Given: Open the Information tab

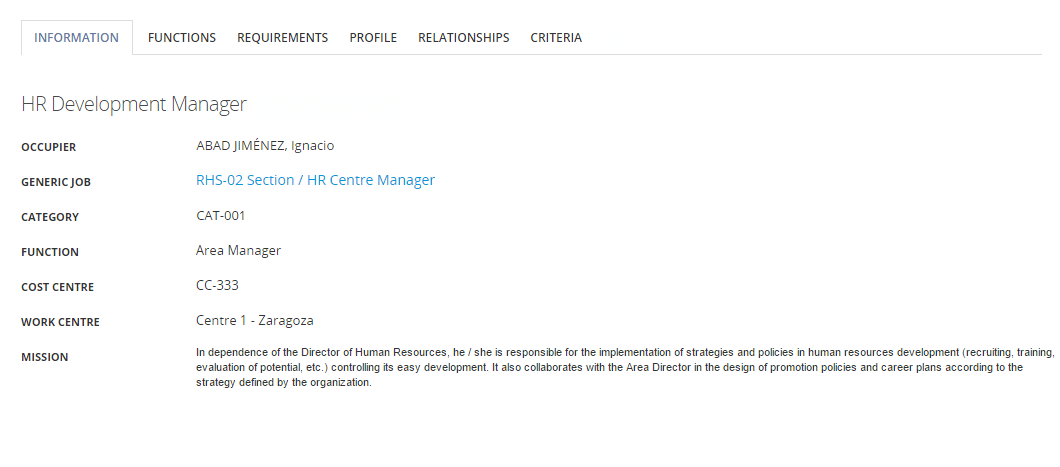Looking at the screenshot, I should click(77, 38).
